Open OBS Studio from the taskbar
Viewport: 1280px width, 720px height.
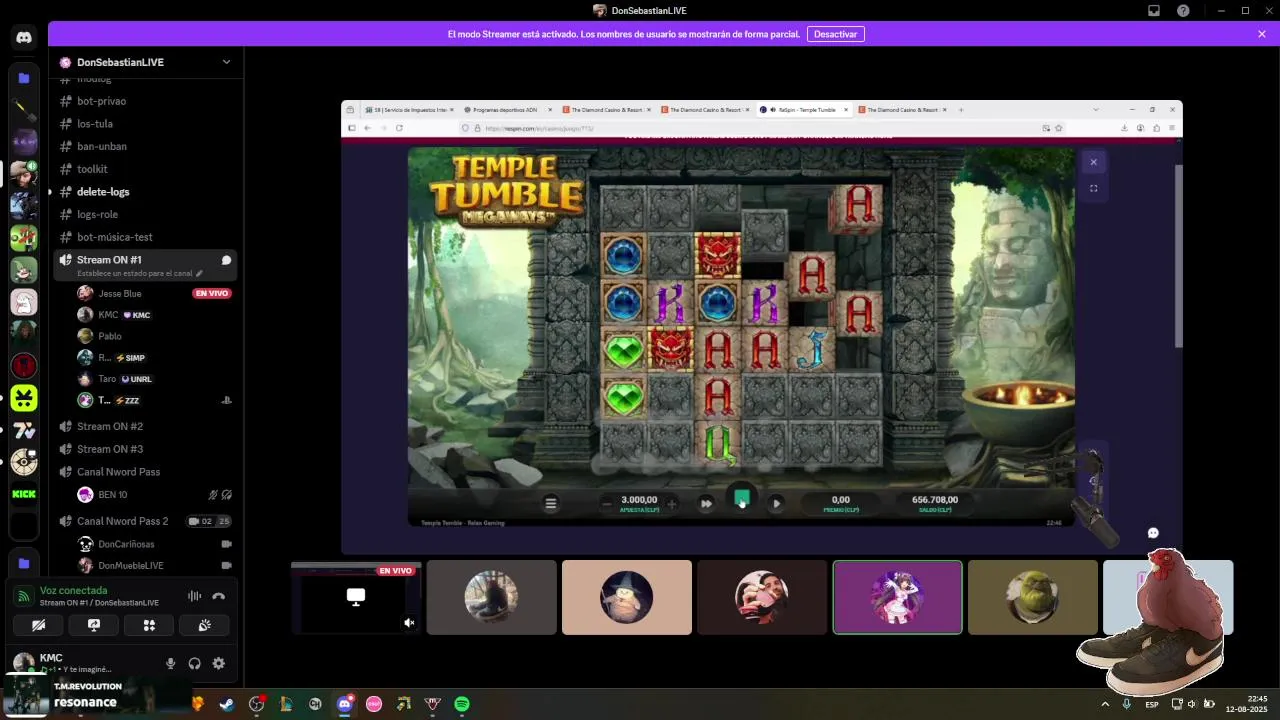pos(256,704)
